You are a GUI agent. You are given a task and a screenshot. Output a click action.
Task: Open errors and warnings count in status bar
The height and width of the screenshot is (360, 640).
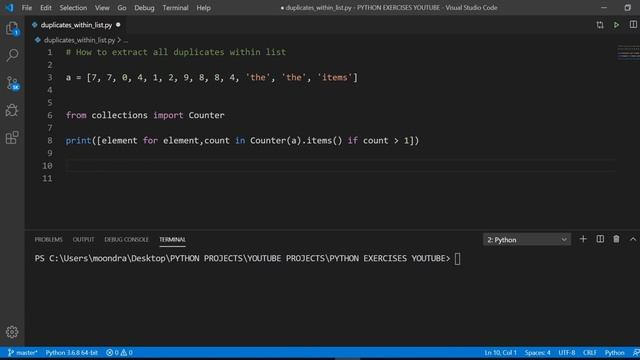119,353
